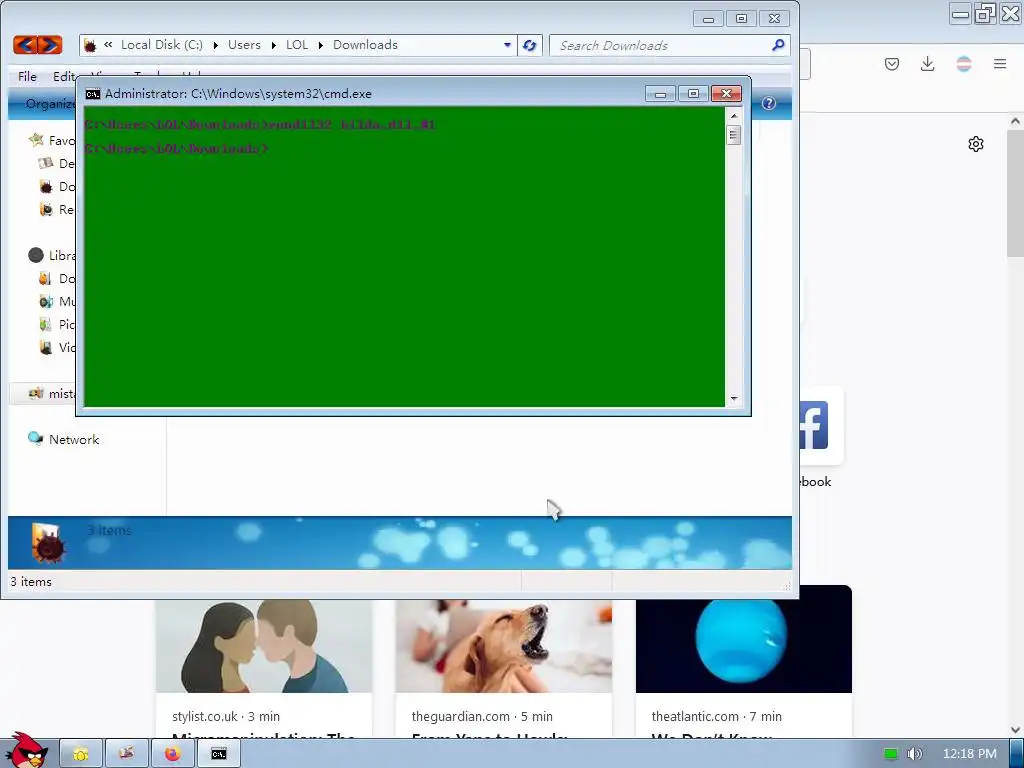Switch to Firefox from the taskbar
This screenshot has height=768, width=1024.
coord(172,754)
